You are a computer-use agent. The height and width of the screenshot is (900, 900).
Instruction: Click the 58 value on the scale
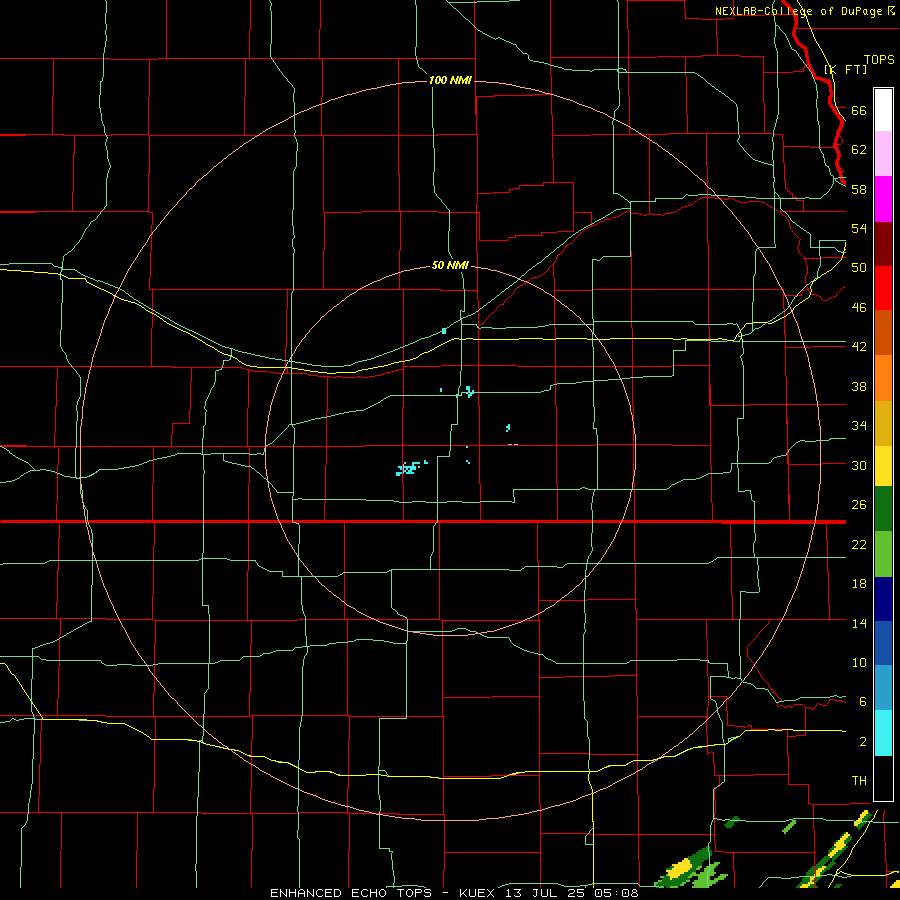(859, 189)
